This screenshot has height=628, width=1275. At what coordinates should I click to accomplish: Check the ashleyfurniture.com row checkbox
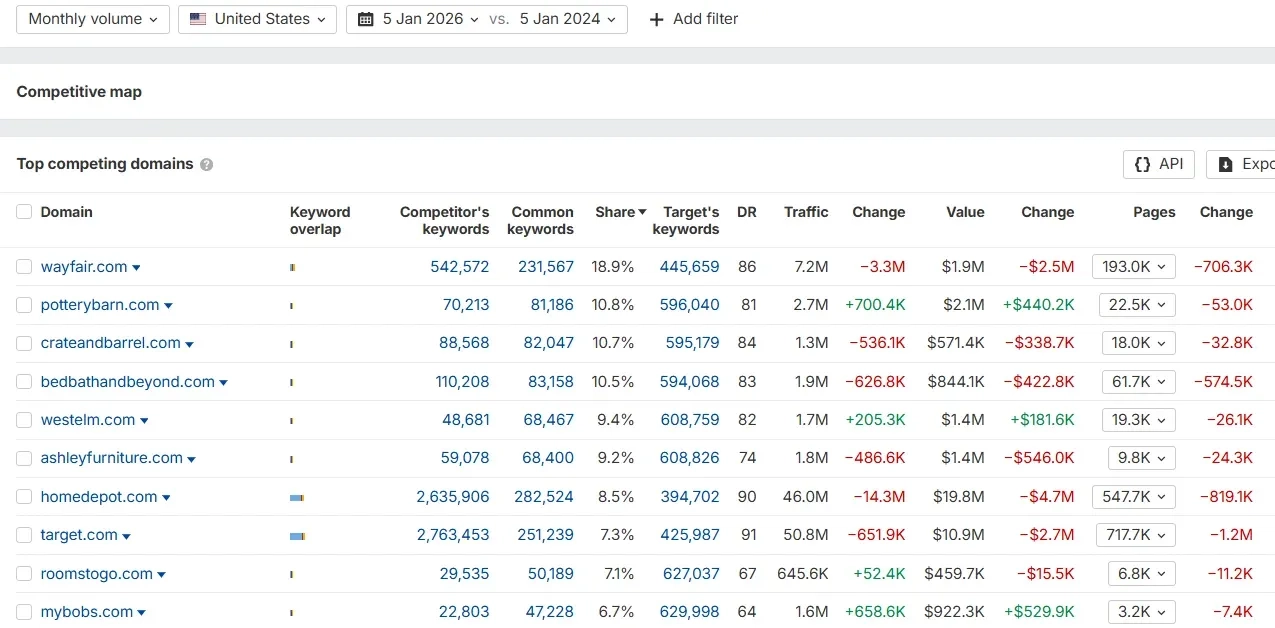point(24,458)
